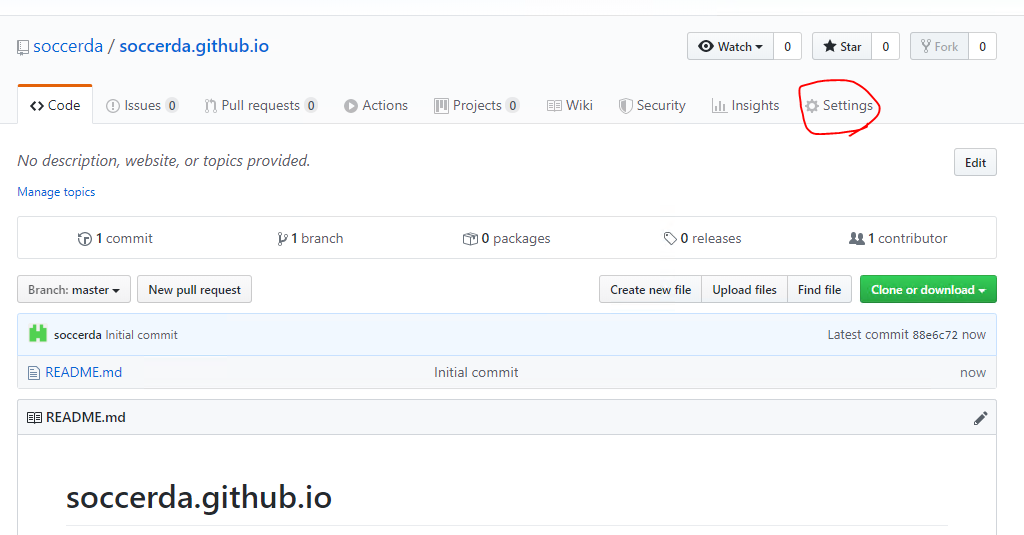Open the Watch dropdown
The height and width of the screenshot is (535, 1024).
coord(730,46)
